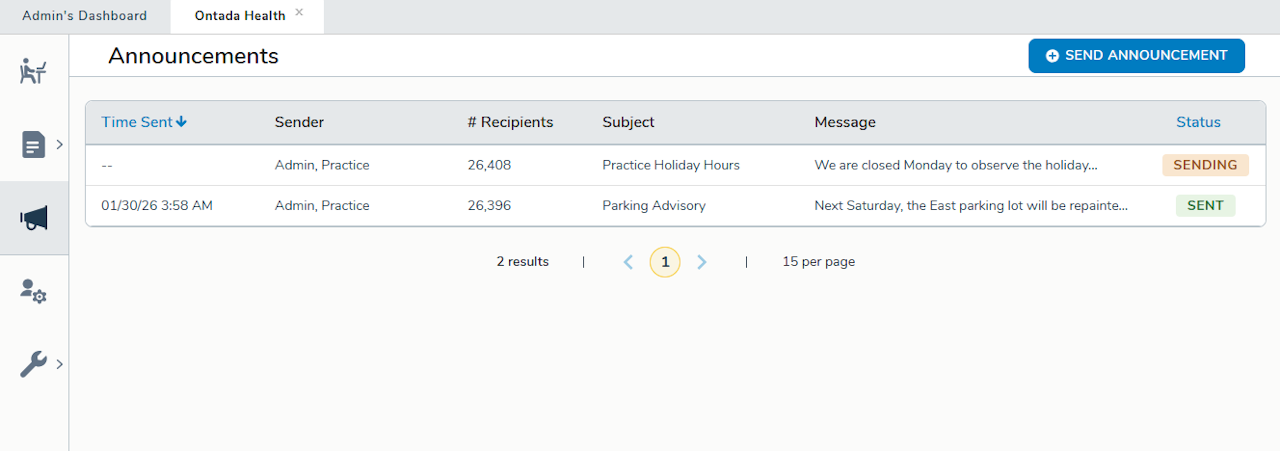
Task: Open the documents sidebar icon
Action: point(33,145)
